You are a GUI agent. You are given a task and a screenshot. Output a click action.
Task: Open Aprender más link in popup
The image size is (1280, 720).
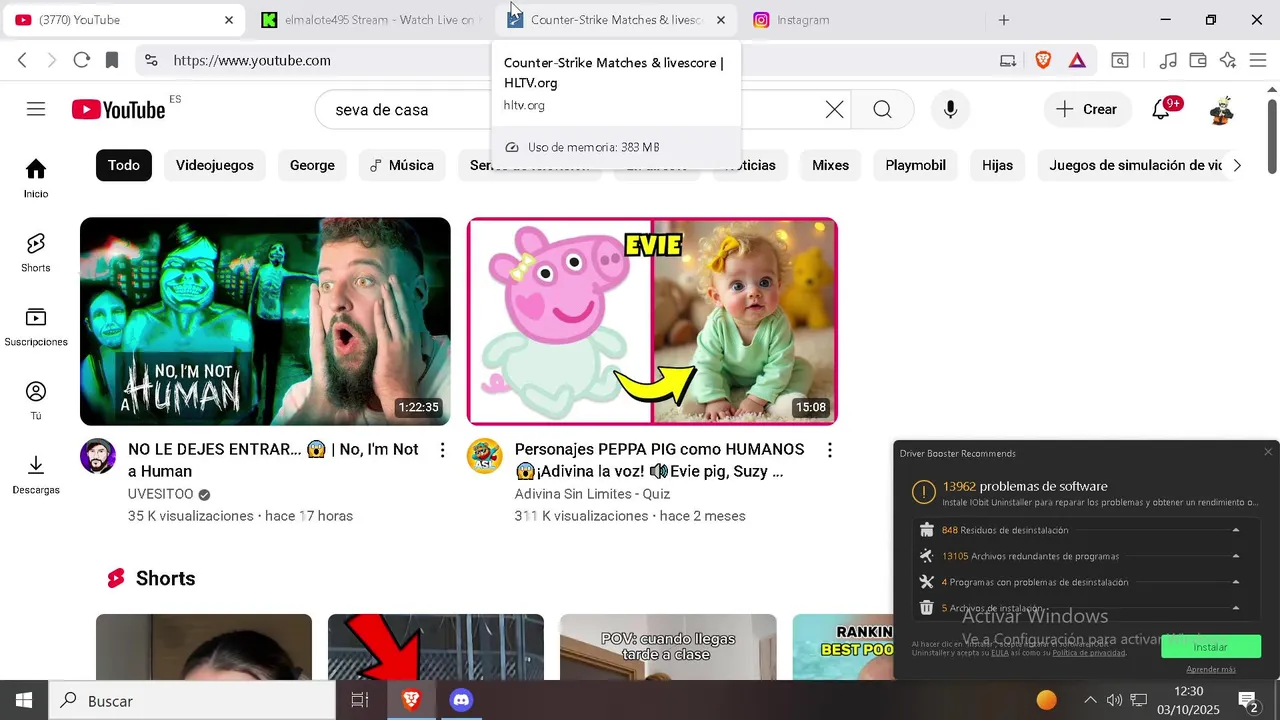coord(1211,669)
